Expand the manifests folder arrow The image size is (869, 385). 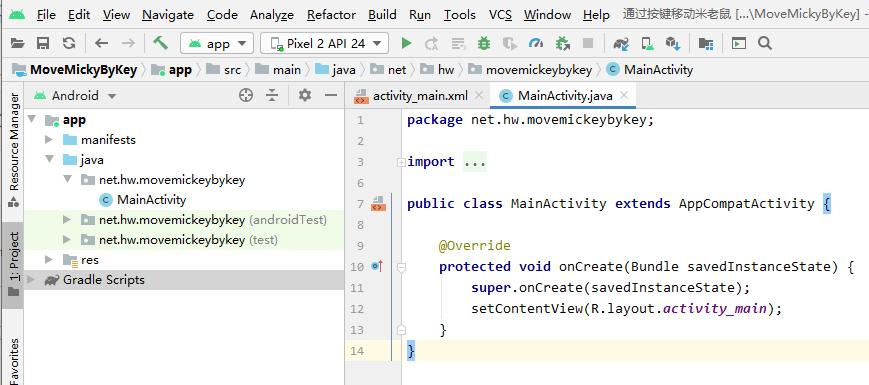49,140
